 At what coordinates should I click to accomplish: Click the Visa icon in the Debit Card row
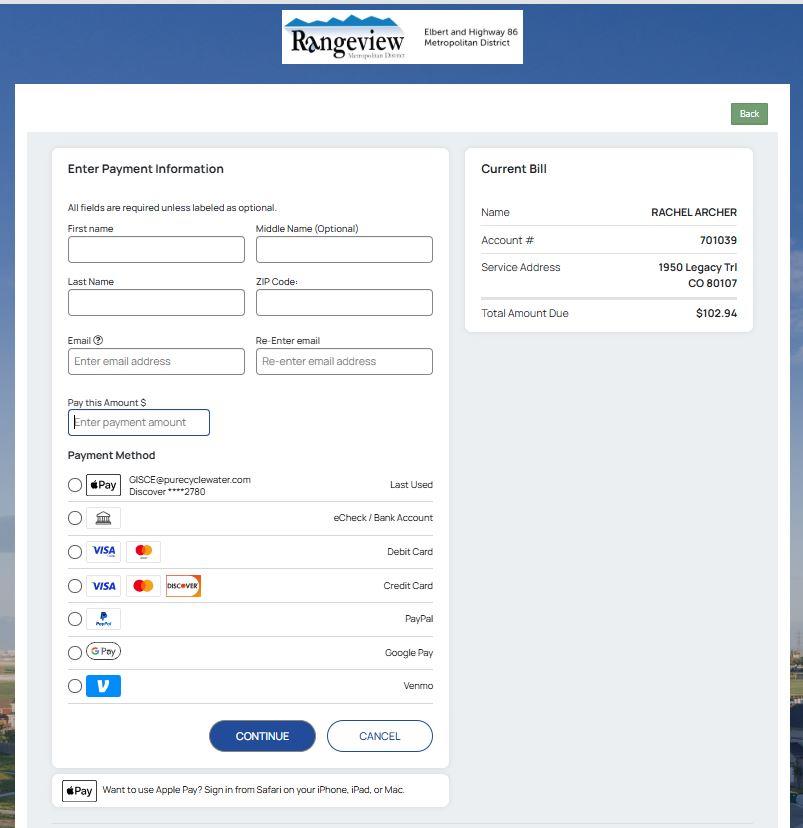click(x=103, y=551)
